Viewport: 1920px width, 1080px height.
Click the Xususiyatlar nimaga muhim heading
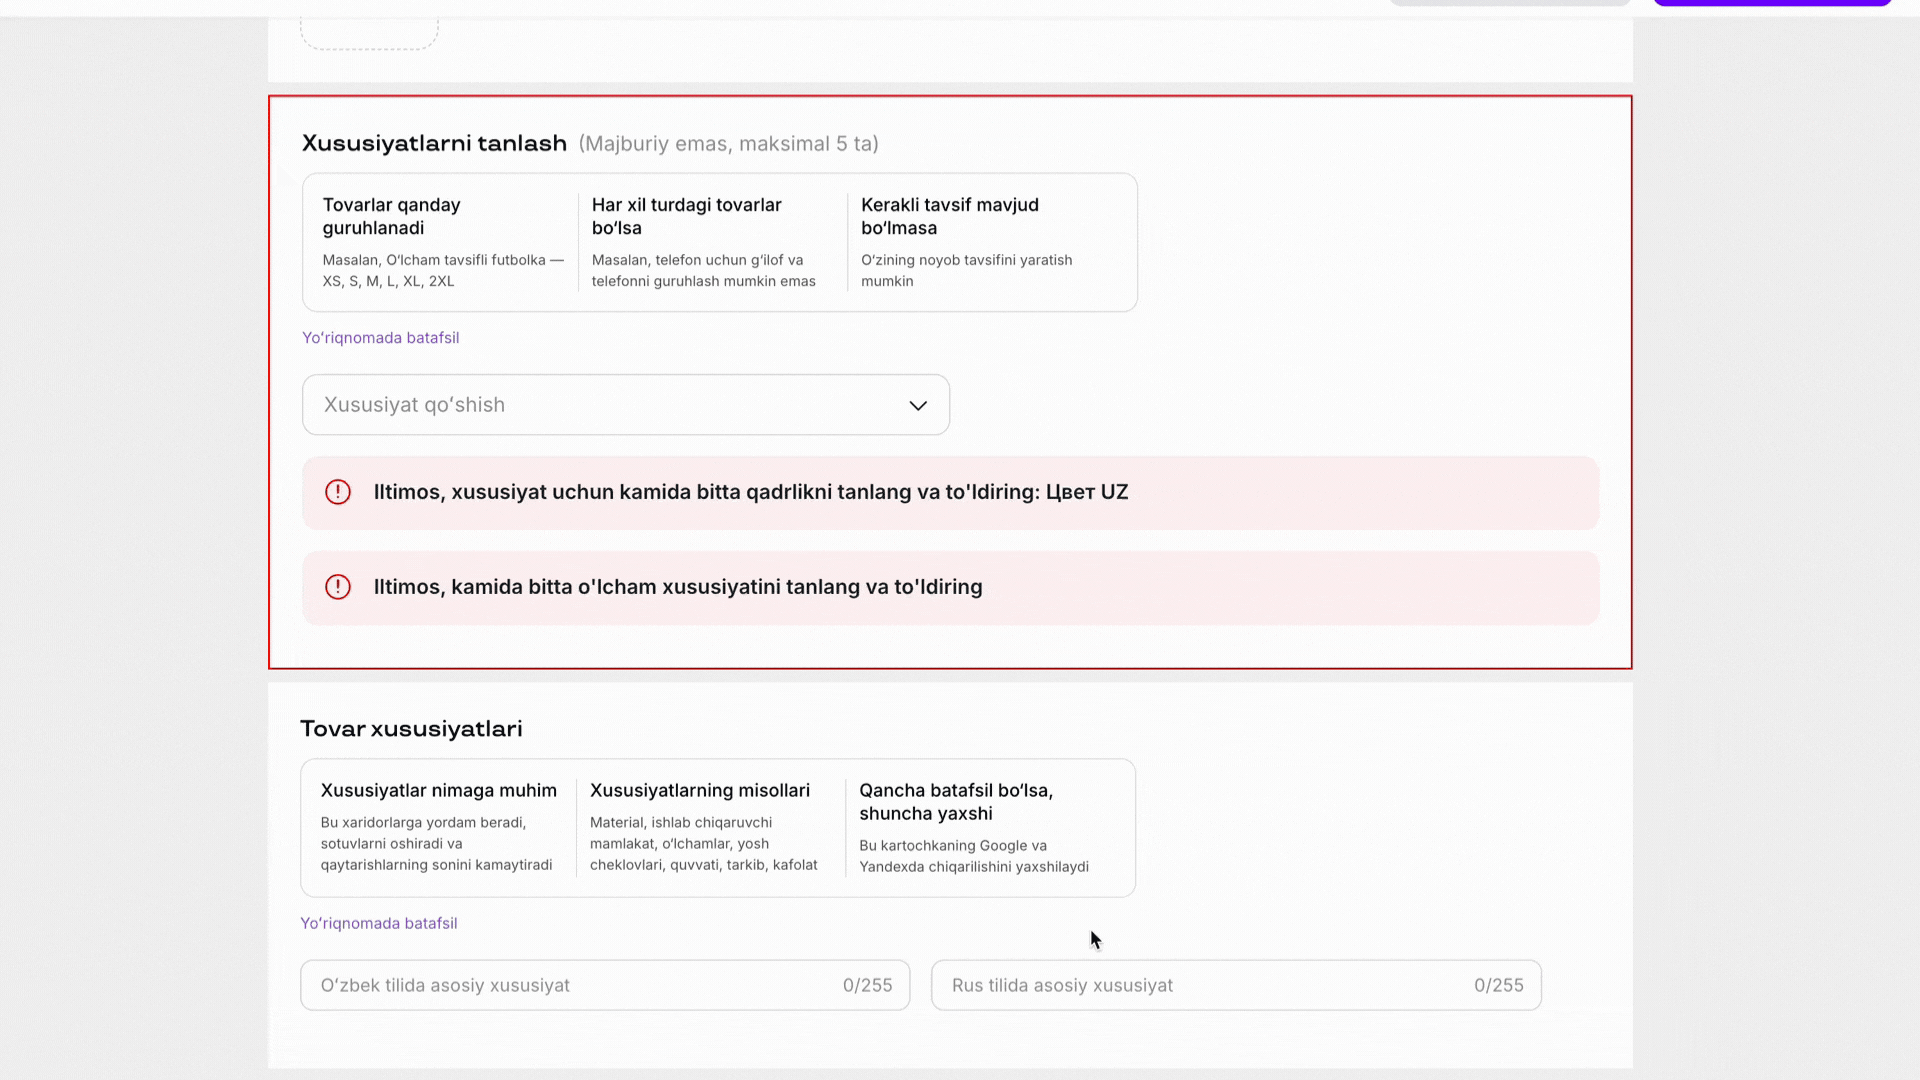[438, 790]
